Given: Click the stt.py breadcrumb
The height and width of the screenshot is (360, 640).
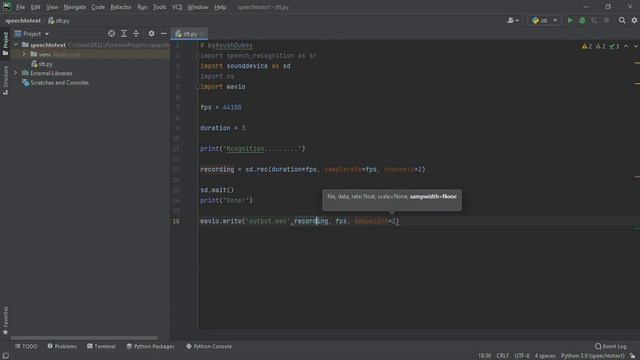Looking at the screenshot, I should 59,20.
